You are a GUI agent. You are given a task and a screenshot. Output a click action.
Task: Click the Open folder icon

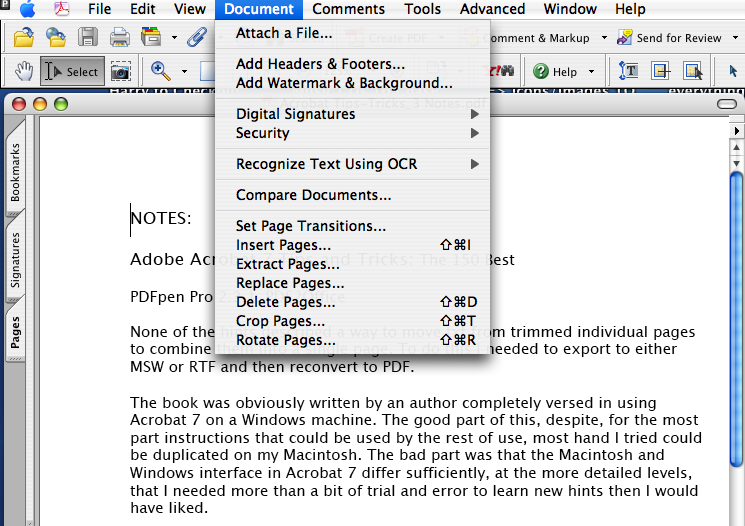click(24, 38)
